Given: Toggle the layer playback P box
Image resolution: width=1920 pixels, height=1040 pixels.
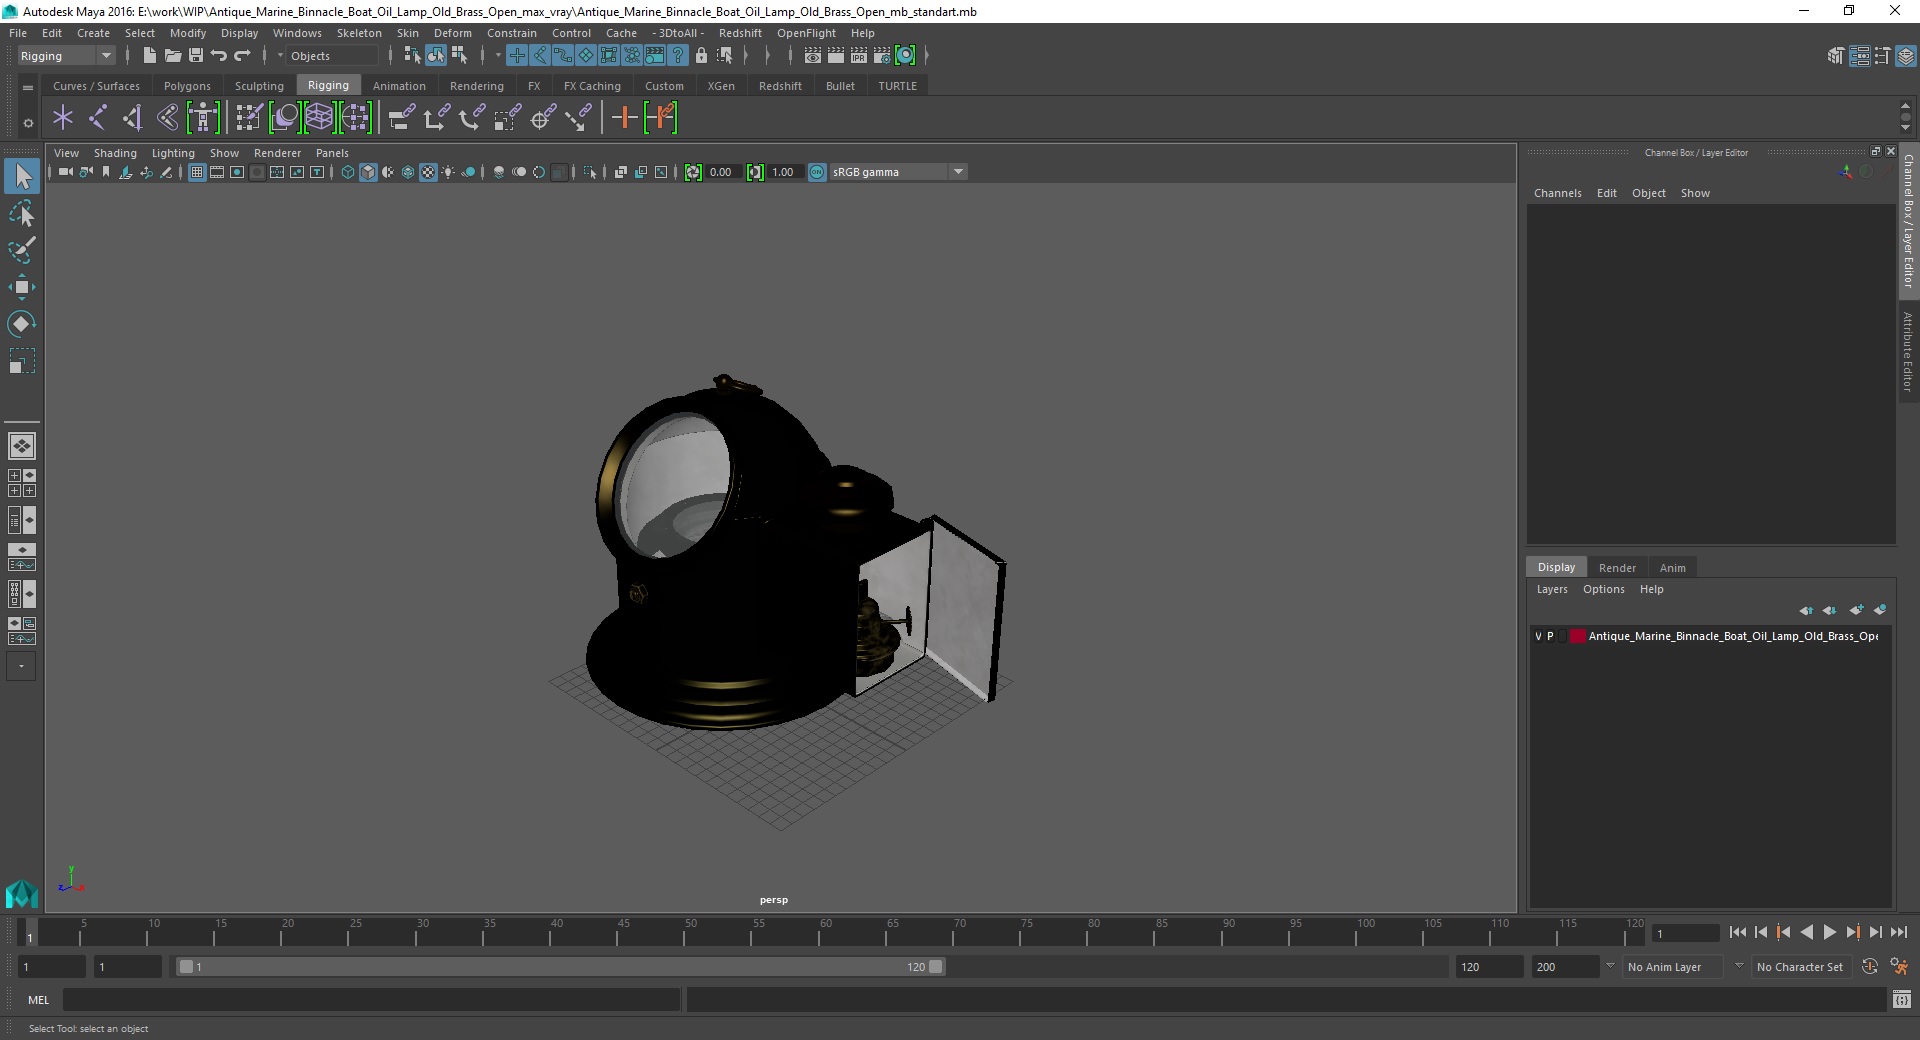Looking at the screenshot, I should [1551, 636].
